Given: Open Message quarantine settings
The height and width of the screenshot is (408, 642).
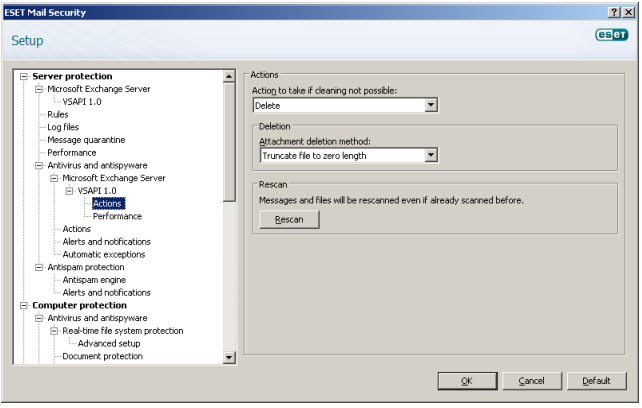Looking at the screenshot, I should tap(86, 140).
